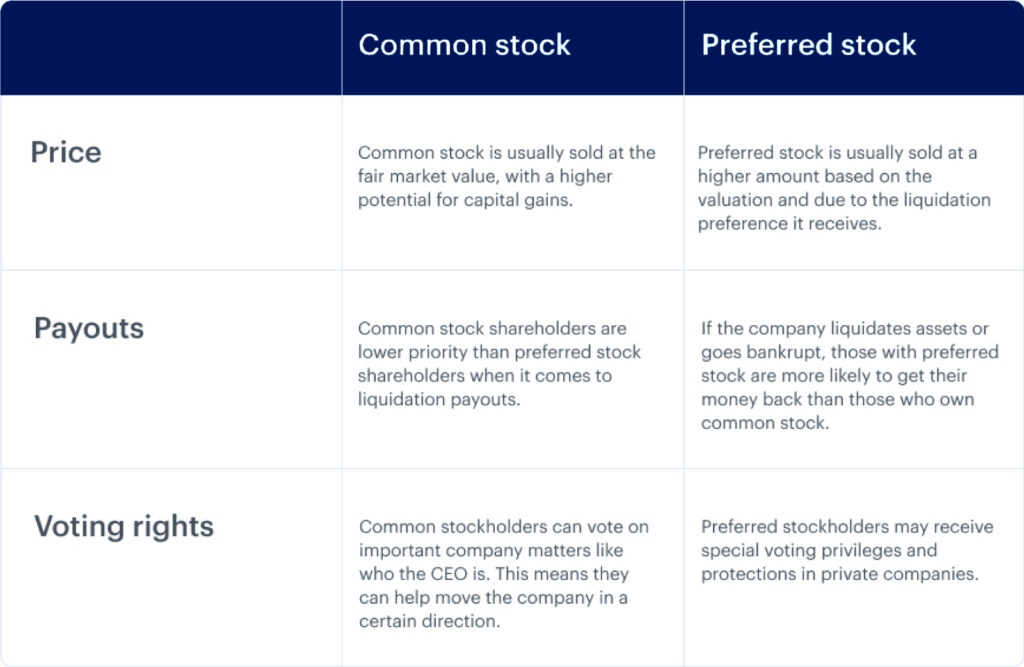Select the preferred stock payouts description paragraph
This screenshot has height=667, width=1024.
coord(849,376)
